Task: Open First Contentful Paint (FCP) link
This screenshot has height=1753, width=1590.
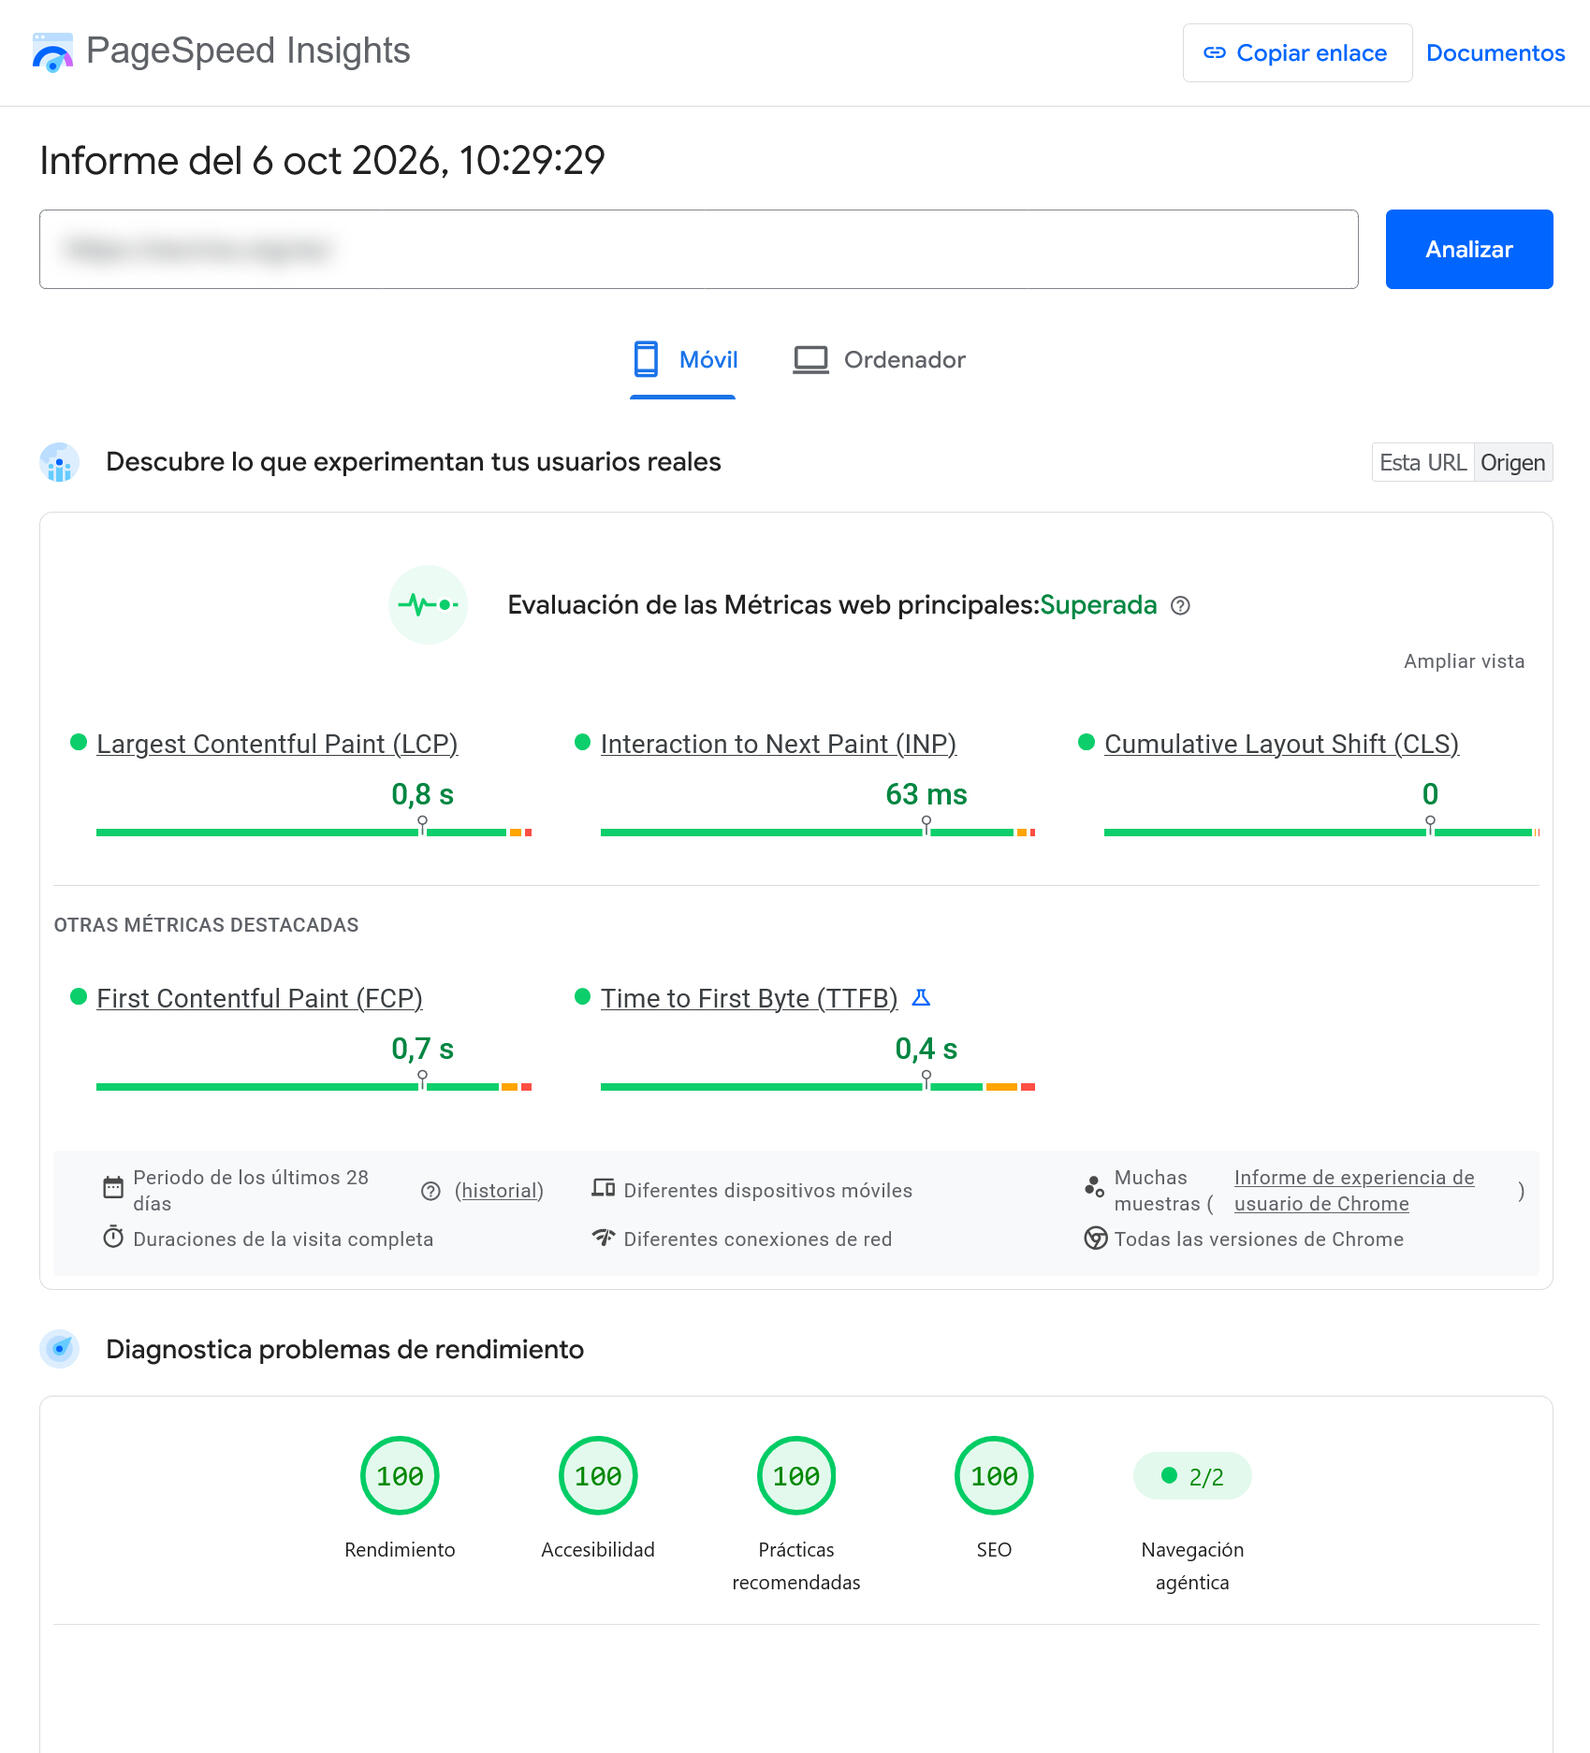Action: pos(259,998)
